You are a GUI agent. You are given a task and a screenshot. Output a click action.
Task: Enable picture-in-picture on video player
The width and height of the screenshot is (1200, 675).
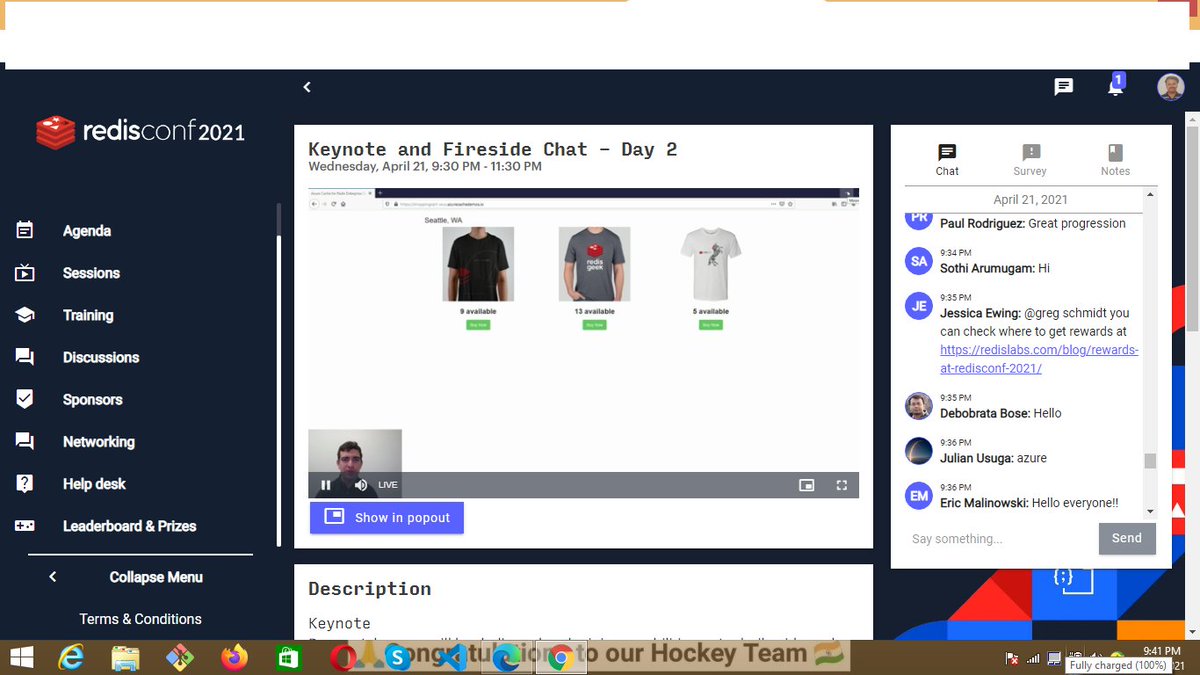click(x=807, y=485)
